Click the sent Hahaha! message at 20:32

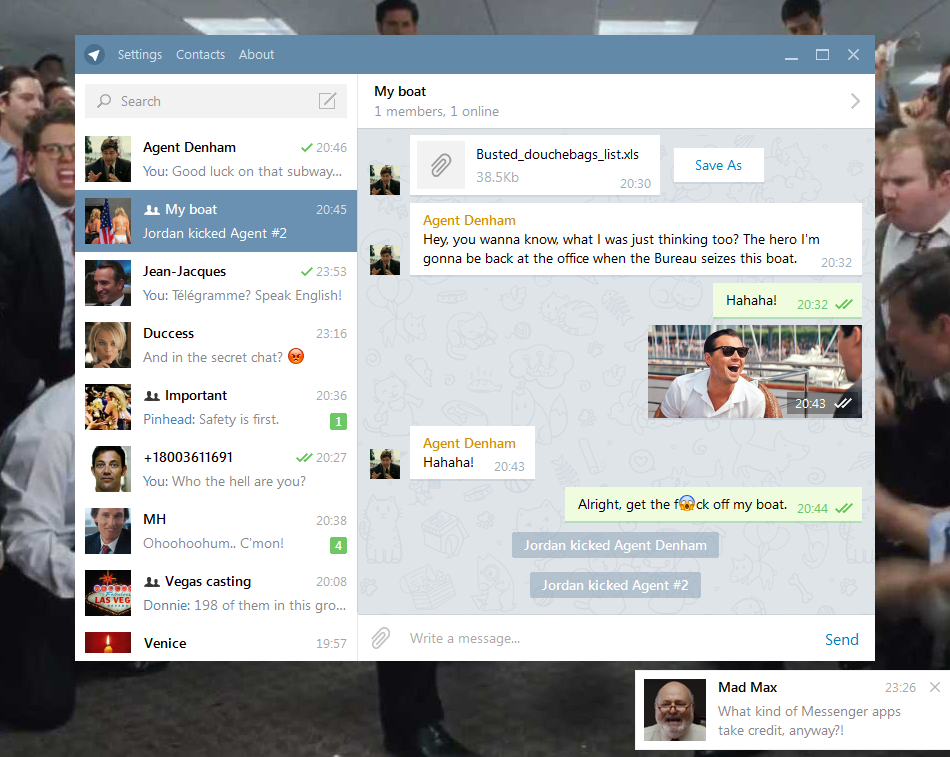(787, 301)
